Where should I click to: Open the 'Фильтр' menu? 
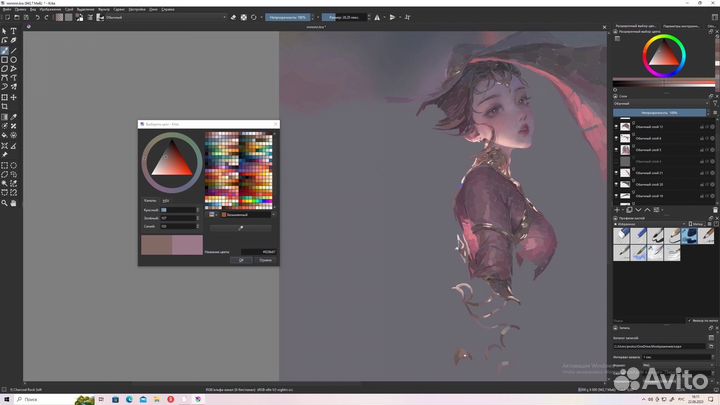pyautogui.click(x=104, y=8)
